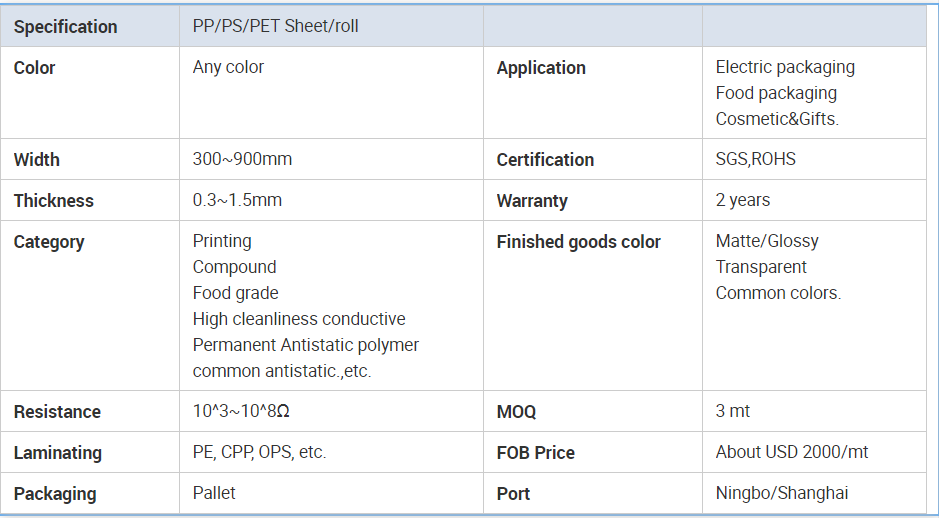Select the 0.3~1.5mm thickness value
The image size is (939, 518).
click(237, 200)
